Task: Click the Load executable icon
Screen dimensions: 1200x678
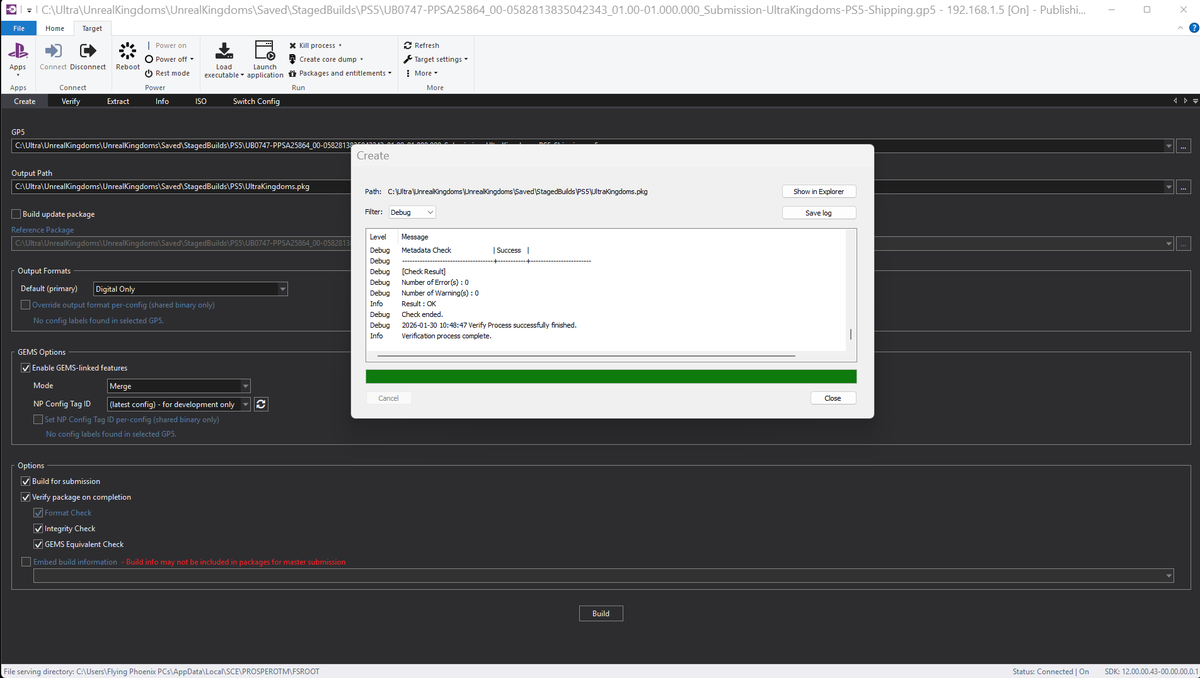Action: (x=224, y=51)
